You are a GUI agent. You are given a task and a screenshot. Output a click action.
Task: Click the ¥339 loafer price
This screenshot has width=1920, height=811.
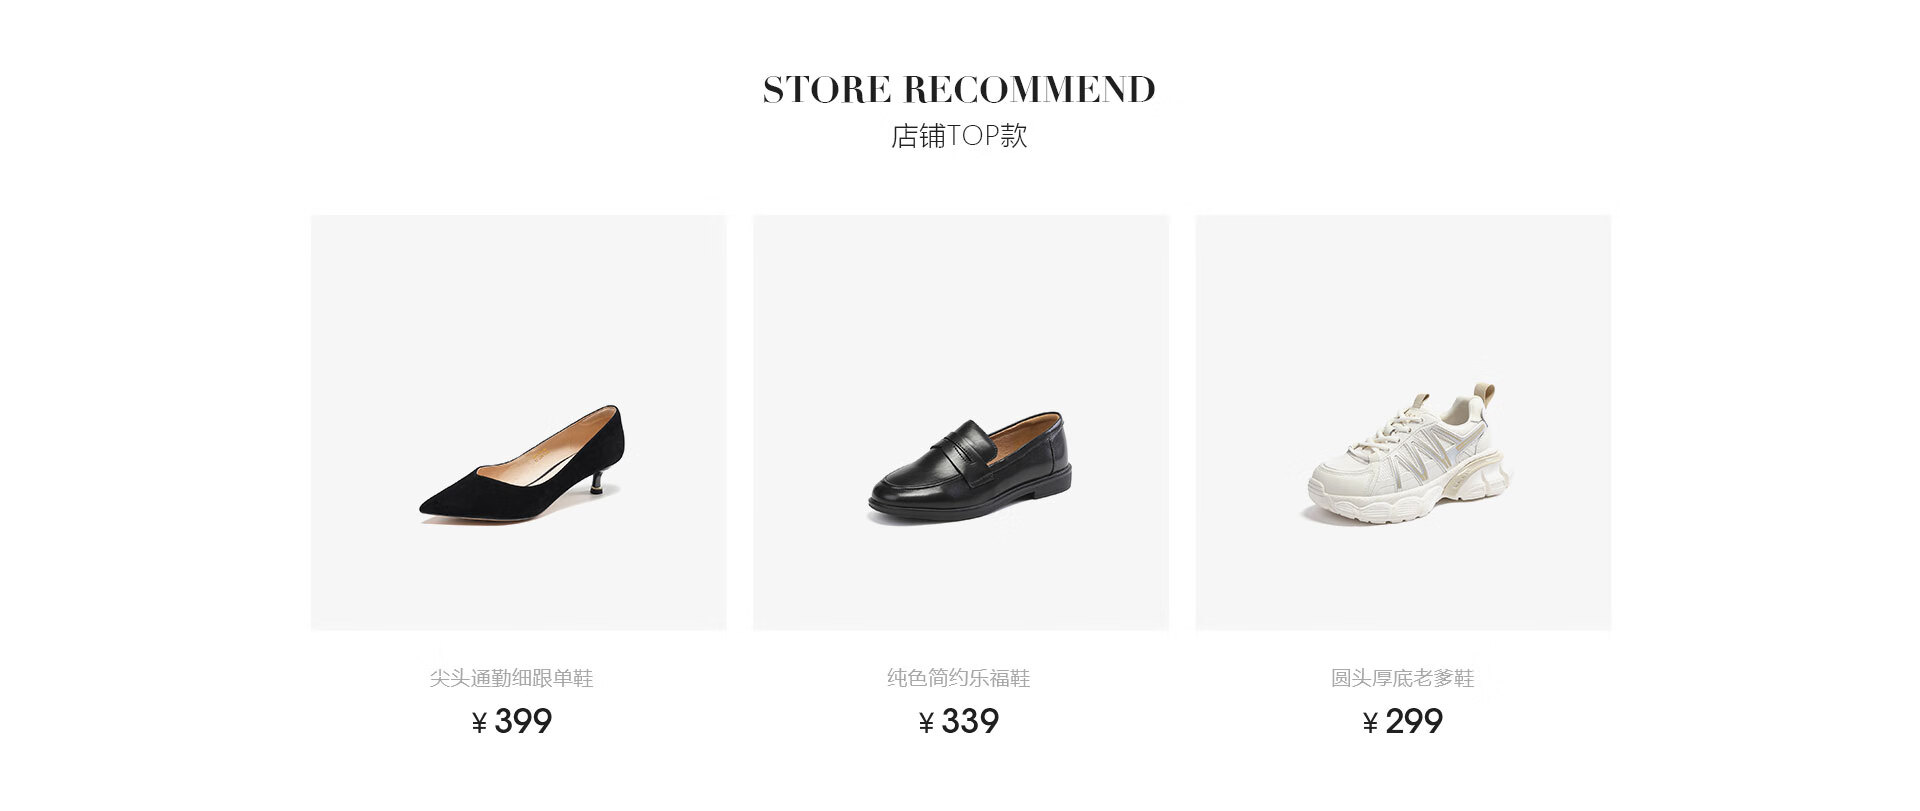tap(958, 721)
